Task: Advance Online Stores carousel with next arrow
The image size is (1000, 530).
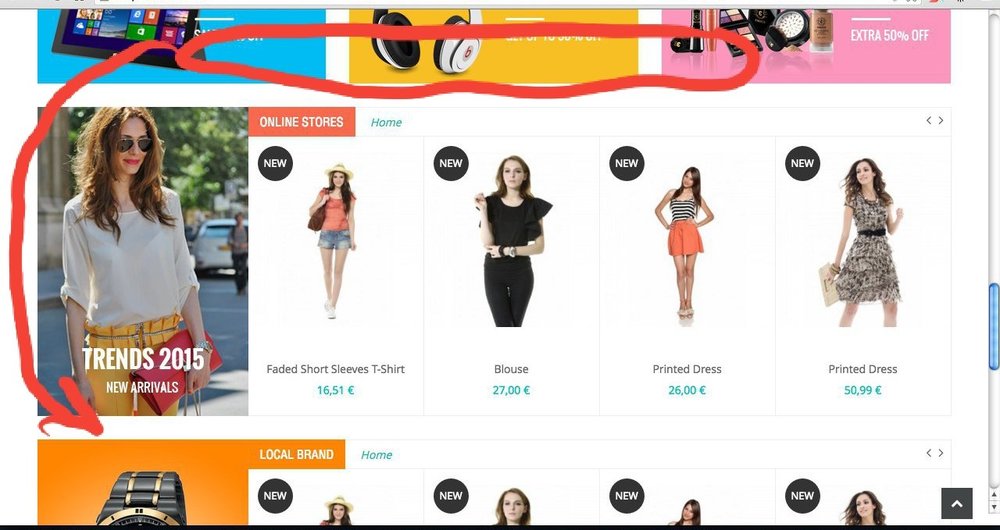Action: point(941,121)
